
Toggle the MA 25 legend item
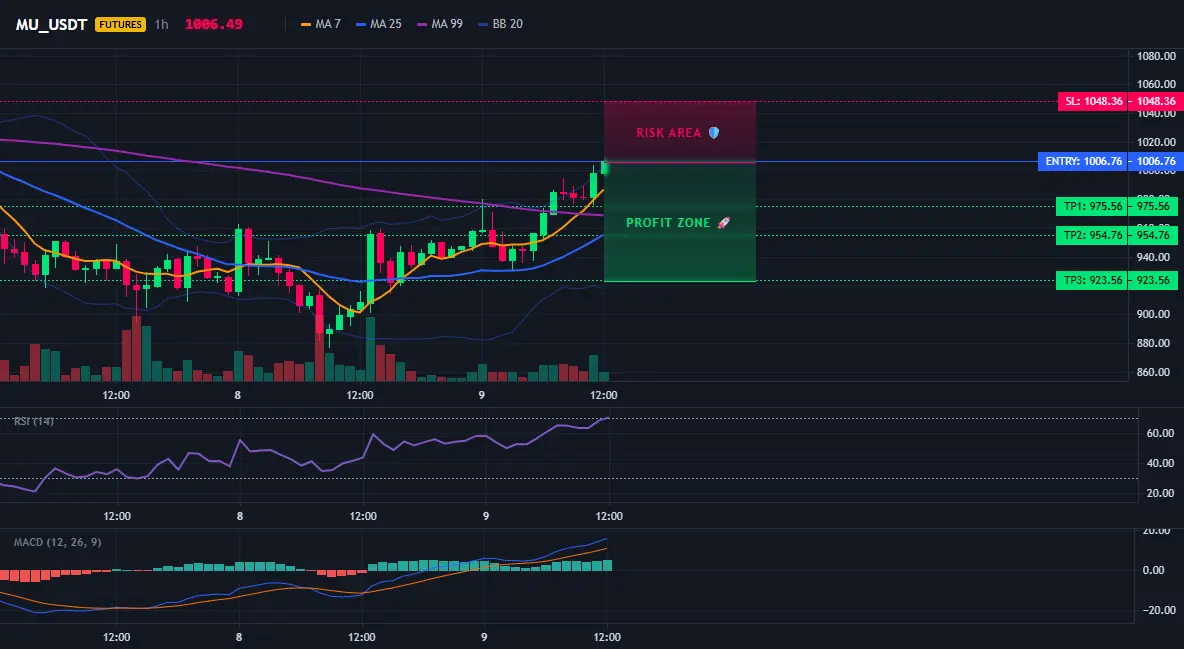[x=379, y=24]
